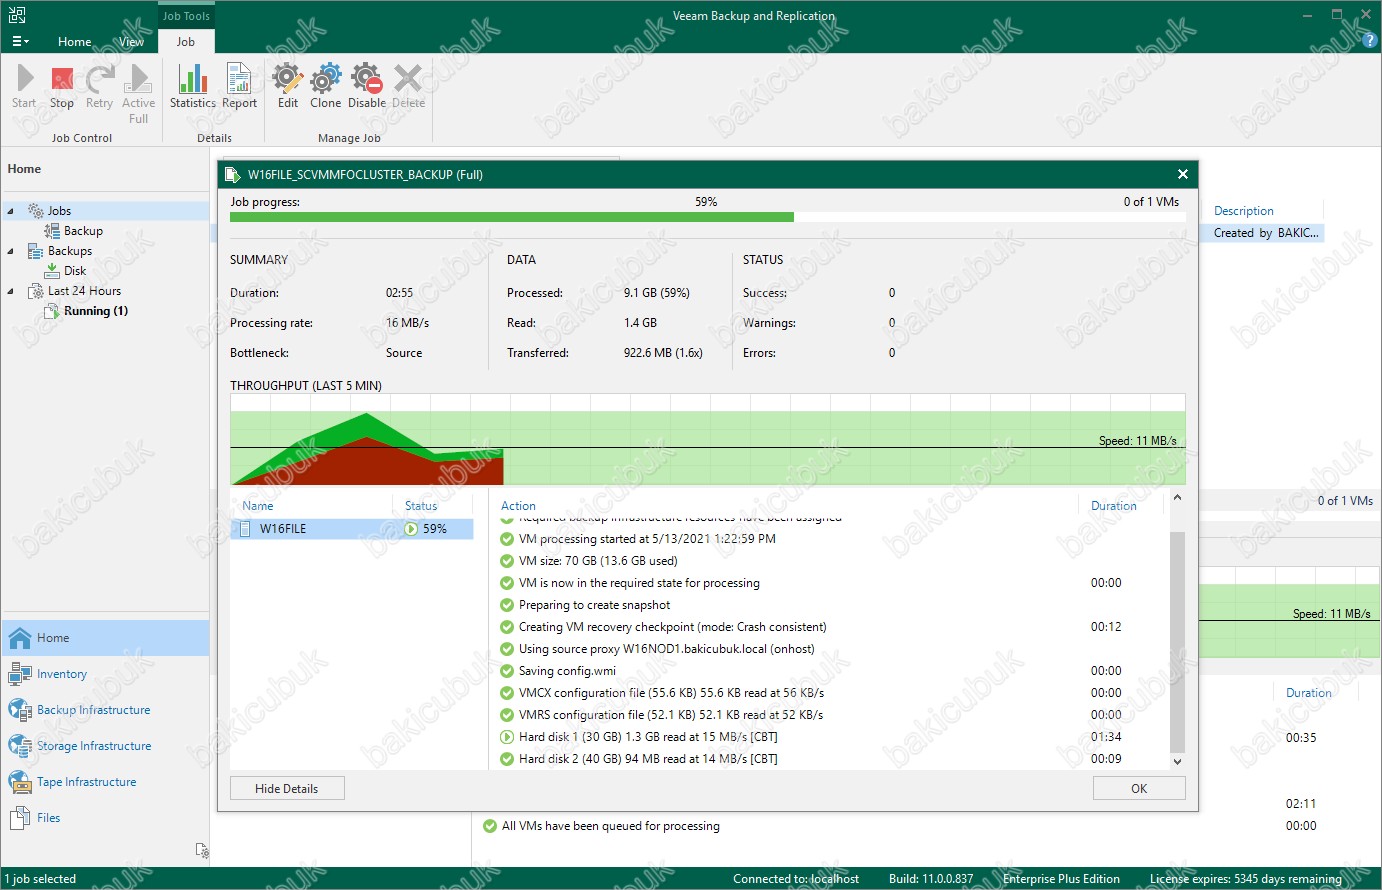Click 'Connected to: localhost' status entry
The image size is (1382, 890).
coord(795,879)
